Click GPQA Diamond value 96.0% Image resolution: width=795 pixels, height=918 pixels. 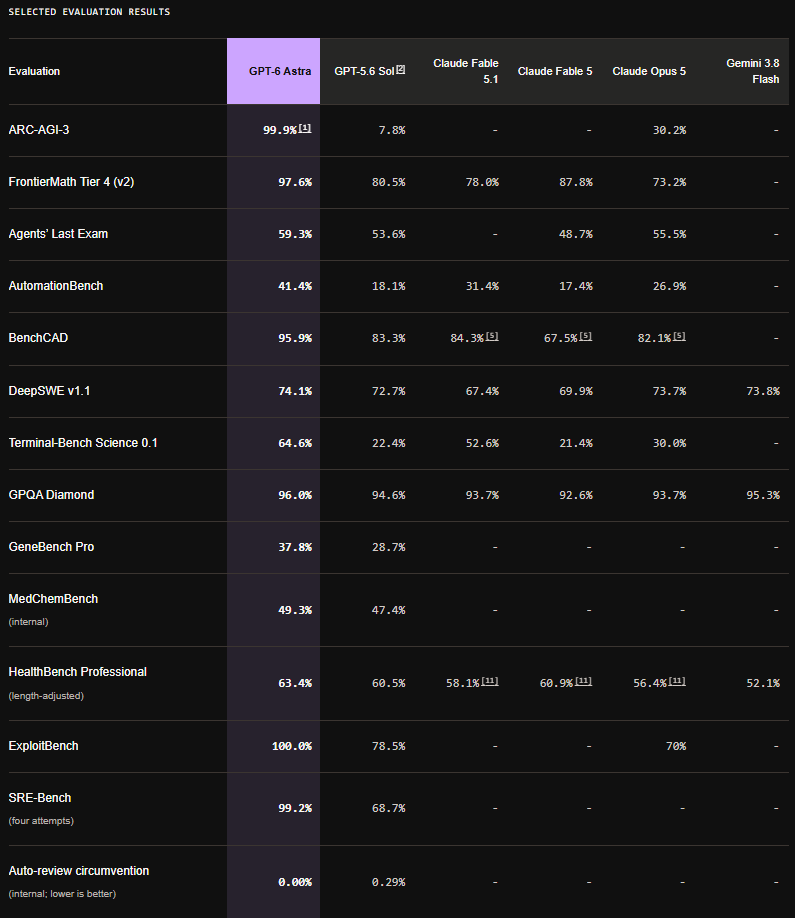[295, 495]
